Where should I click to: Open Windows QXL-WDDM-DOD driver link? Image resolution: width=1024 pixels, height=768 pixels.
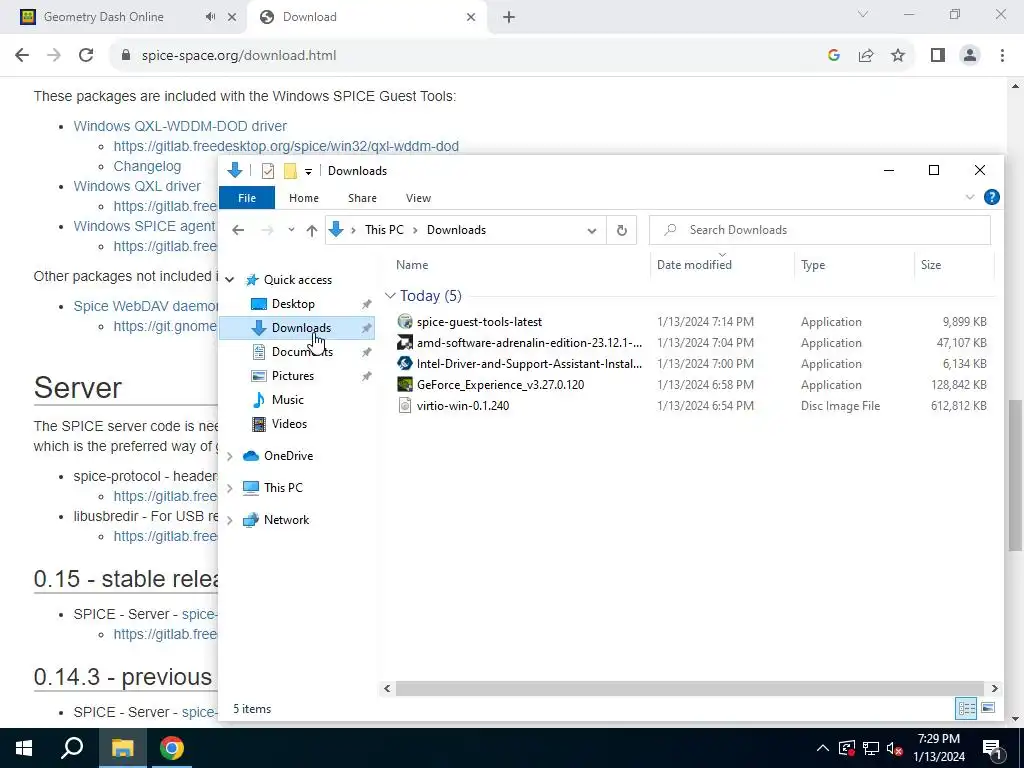tap(180, 126)
